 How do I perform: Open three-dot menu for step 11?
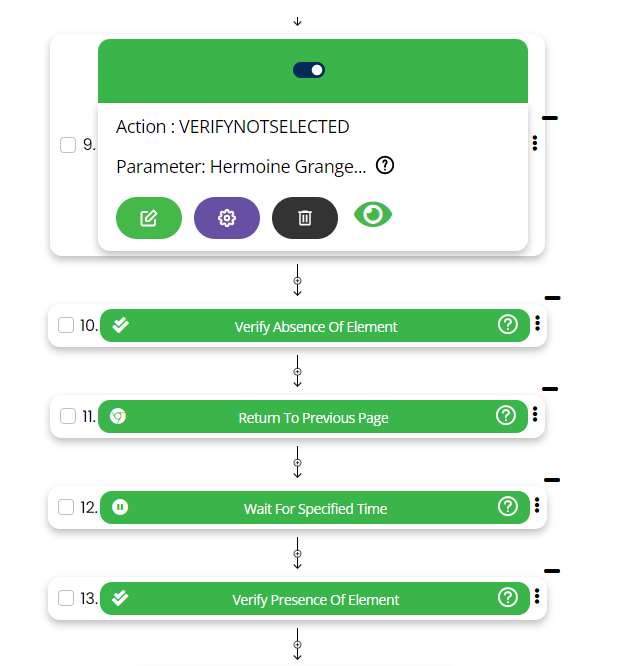click(536, 414)
